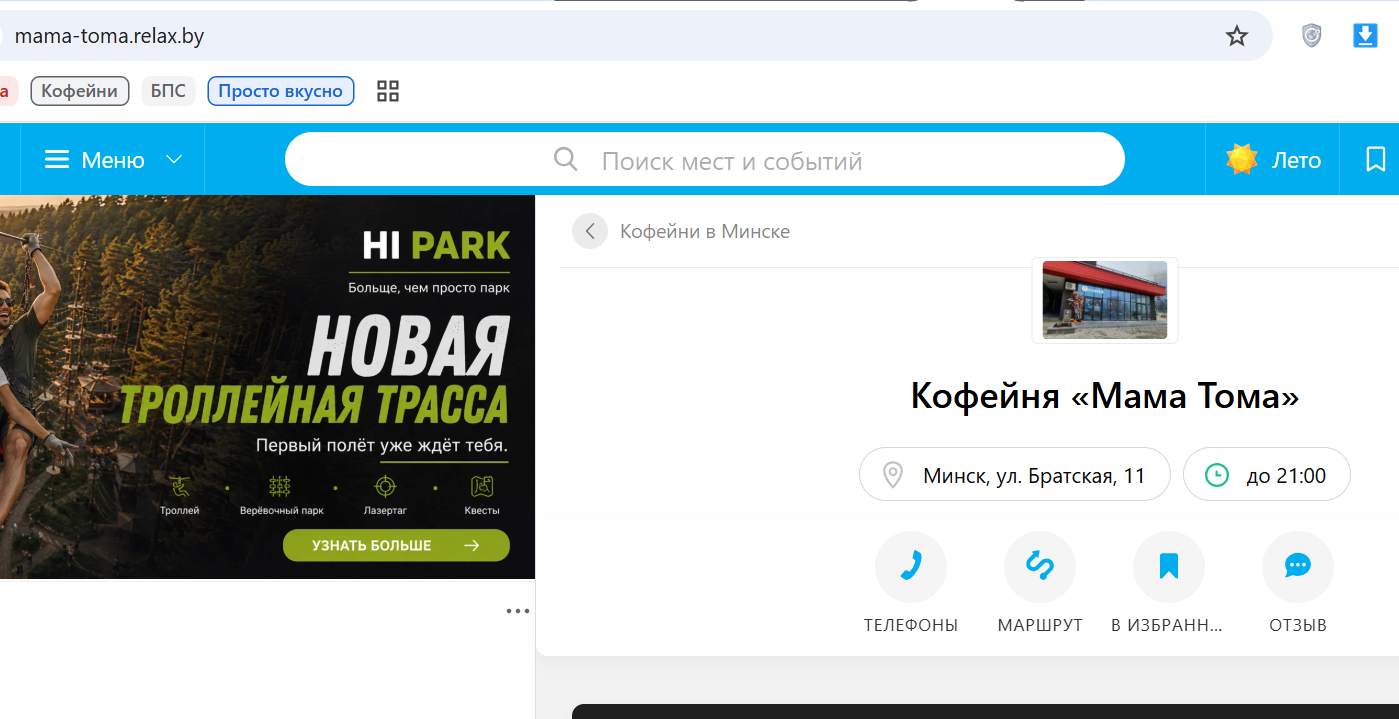1399x719 pixels.
Task: Click the Лазертаг target icon on banner
Action: (385, 487)
